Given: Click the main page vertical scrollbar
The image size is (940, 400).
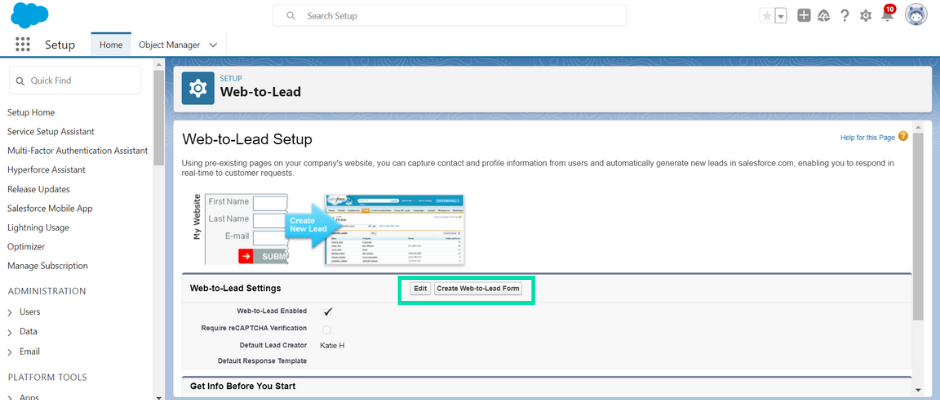Looking at the screenshot, I should (918, 228).
